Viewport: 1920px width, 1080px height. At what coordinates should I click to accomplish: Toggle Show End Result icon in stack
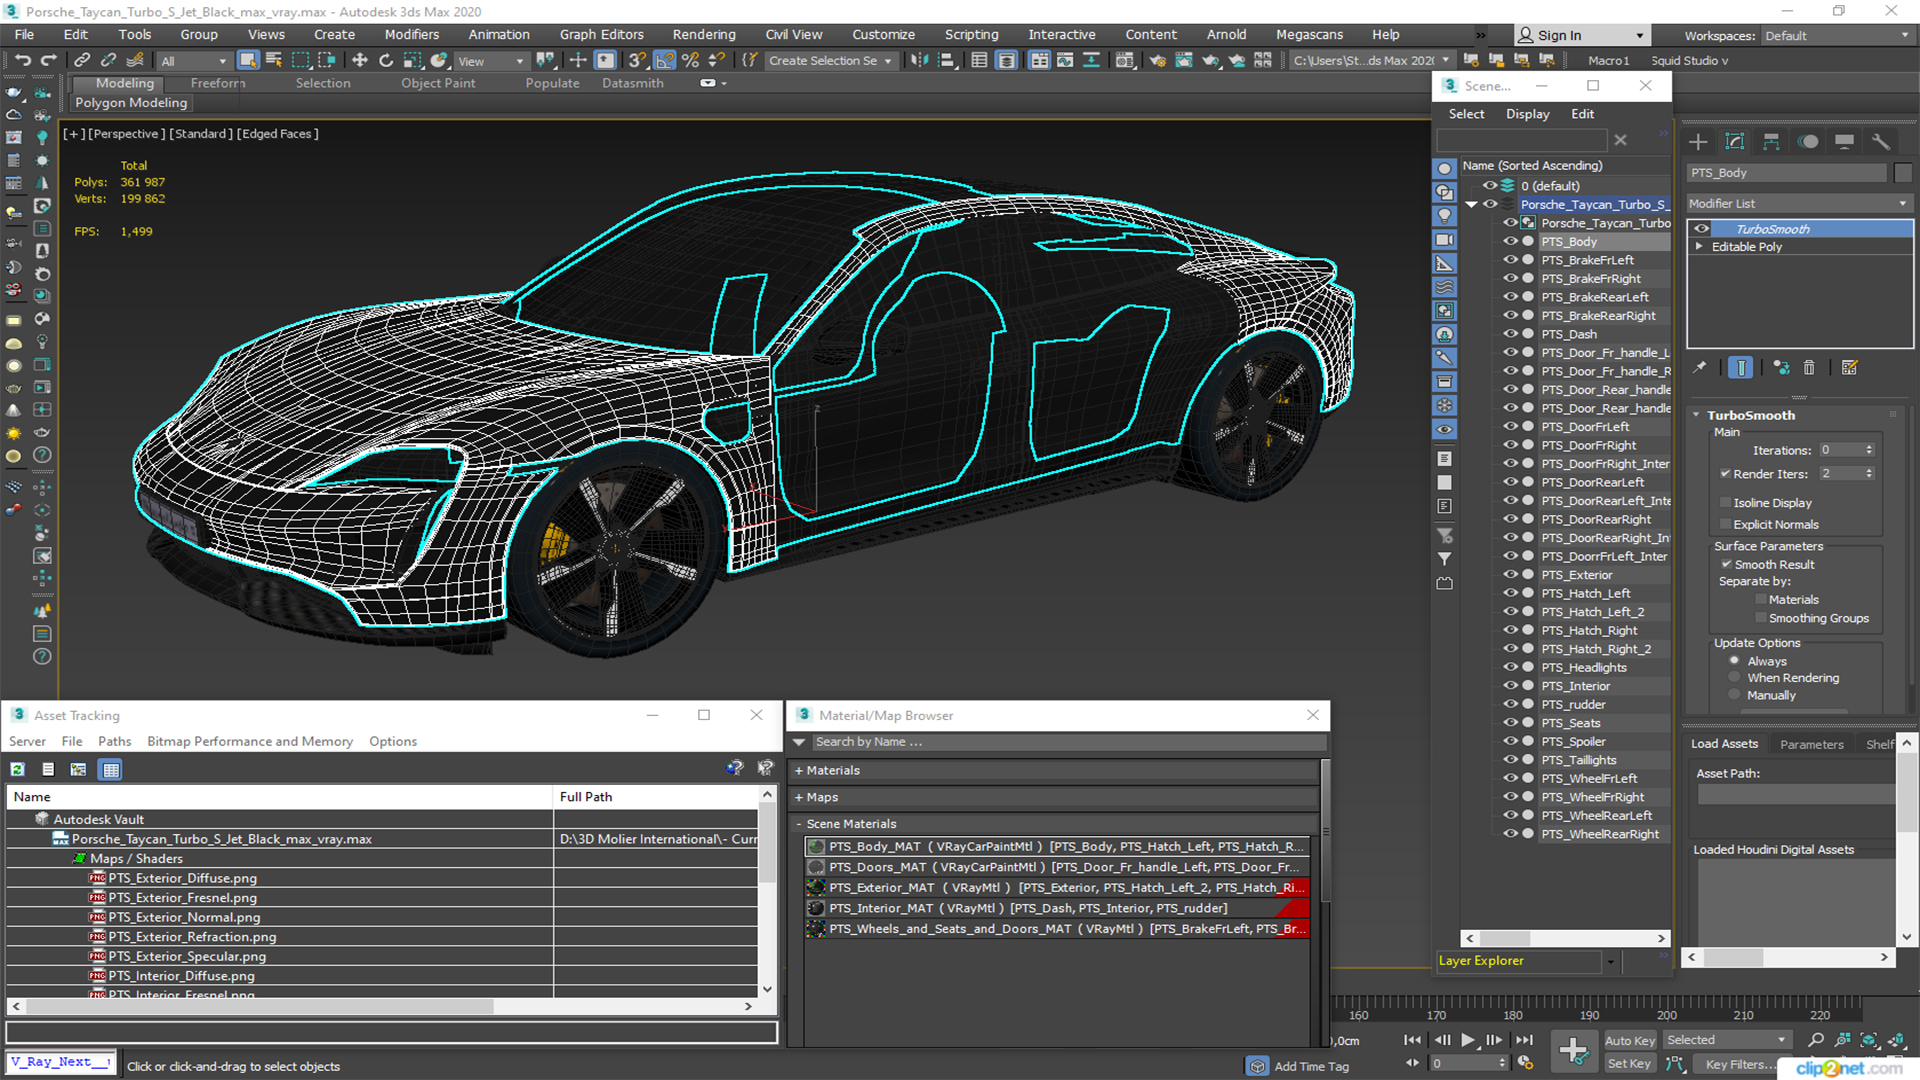pyautogui.click(x=1740, y=368)
